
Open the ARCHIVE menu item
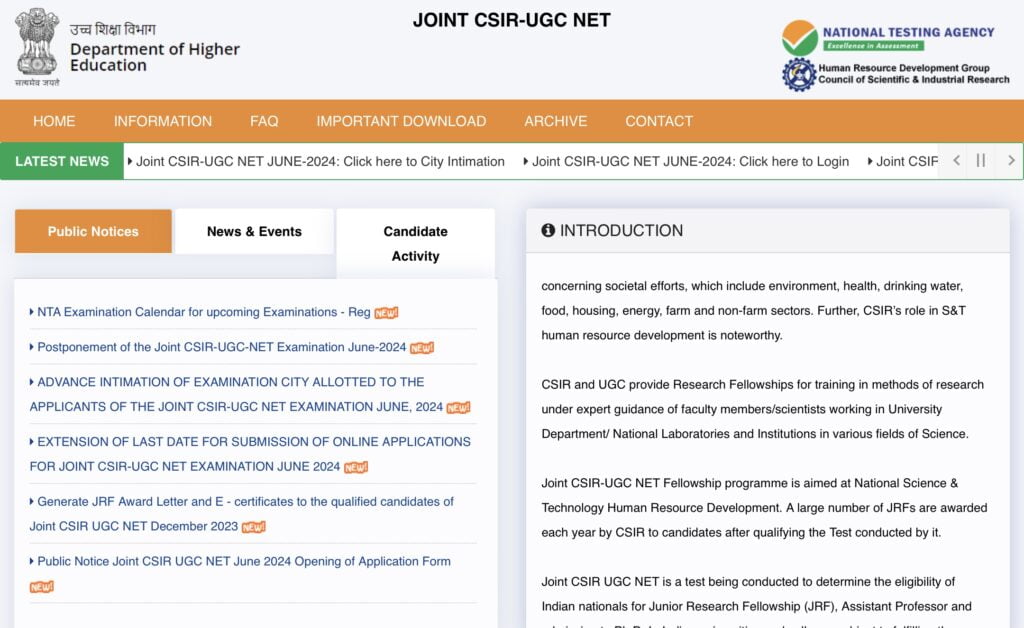pos(556,121)
